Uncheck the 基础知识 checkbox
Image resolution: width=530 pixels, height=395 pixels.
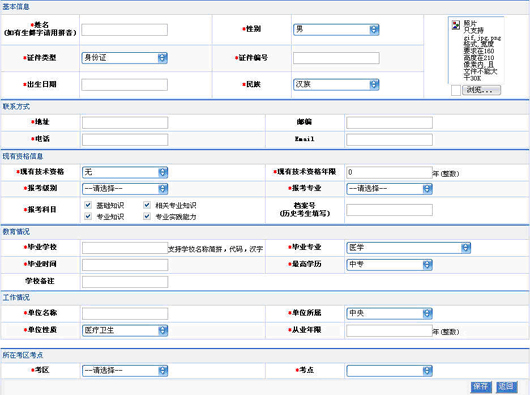88,205
